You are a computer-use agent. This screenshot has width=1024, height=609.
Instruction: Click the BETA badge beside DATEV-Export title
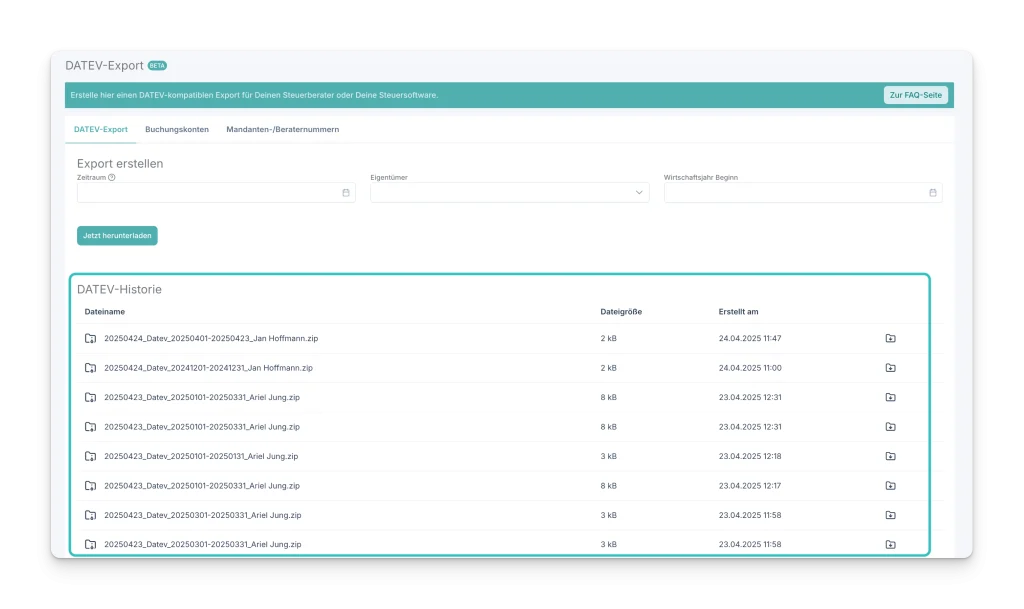point(157,65)
